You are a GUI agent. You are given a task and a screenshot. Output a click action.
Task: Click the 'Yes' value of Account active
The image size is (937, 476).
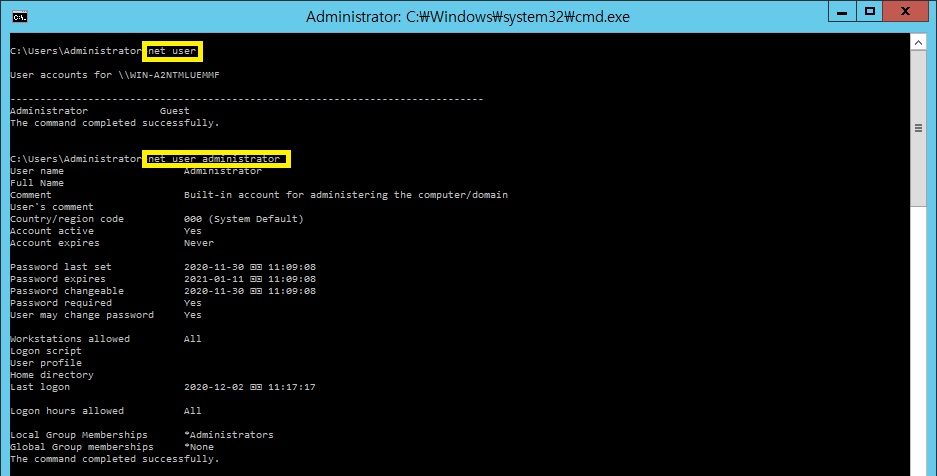point(192,231)
